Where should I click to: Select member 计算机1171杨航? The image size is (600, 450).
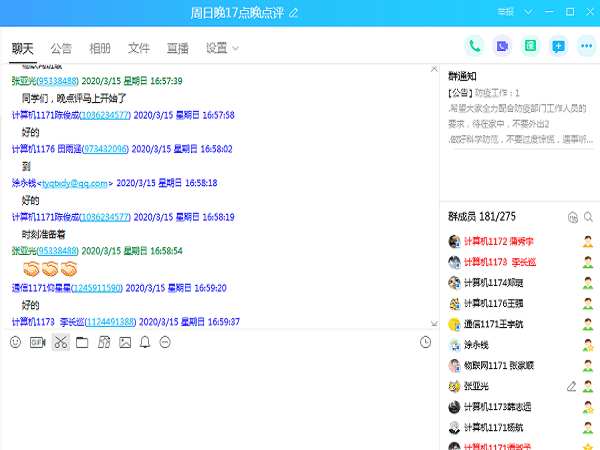pos(520,427)
